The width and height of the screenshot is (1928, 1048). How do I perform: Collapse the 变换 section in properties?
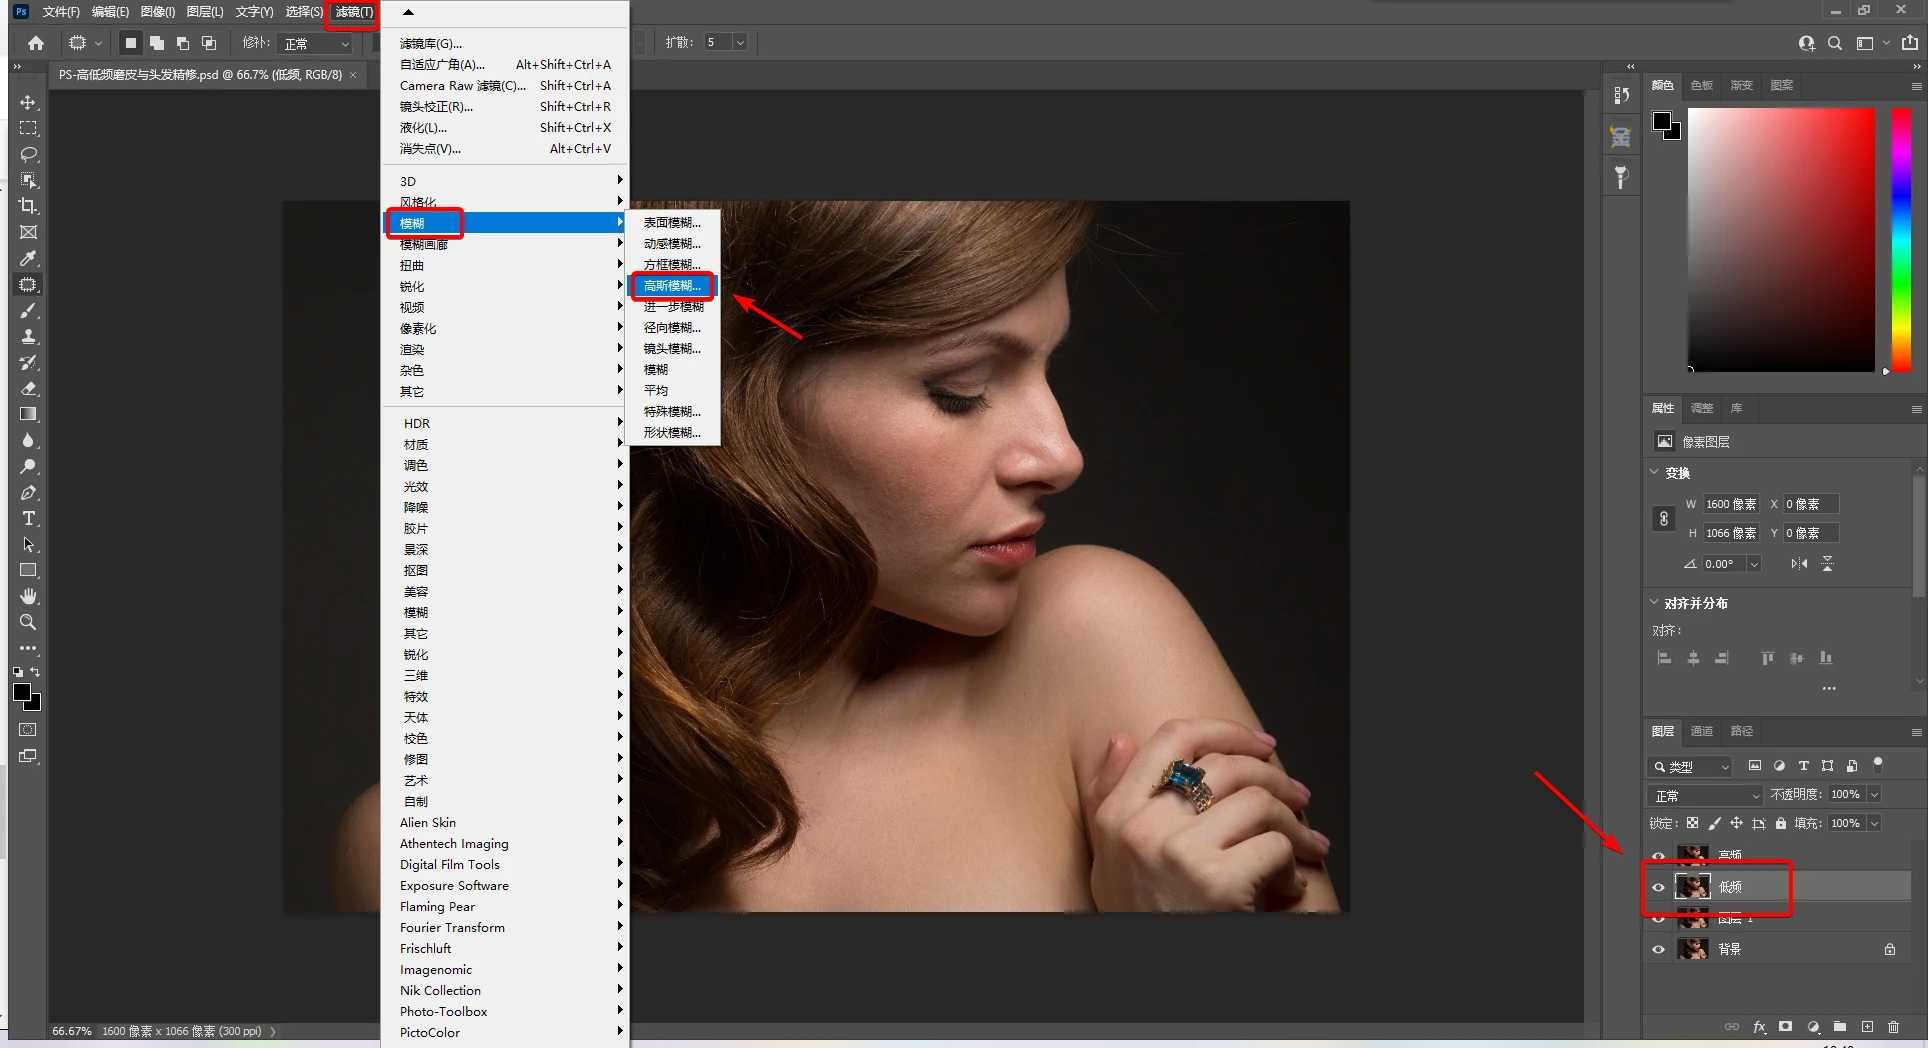(1655, 472)
